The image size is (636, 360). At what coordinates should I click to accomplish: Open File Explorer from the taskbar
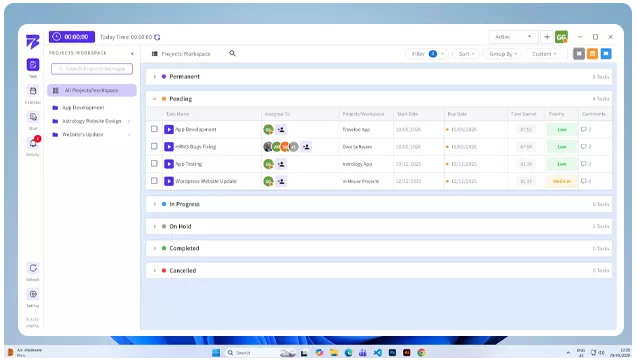tap(334, 353)
